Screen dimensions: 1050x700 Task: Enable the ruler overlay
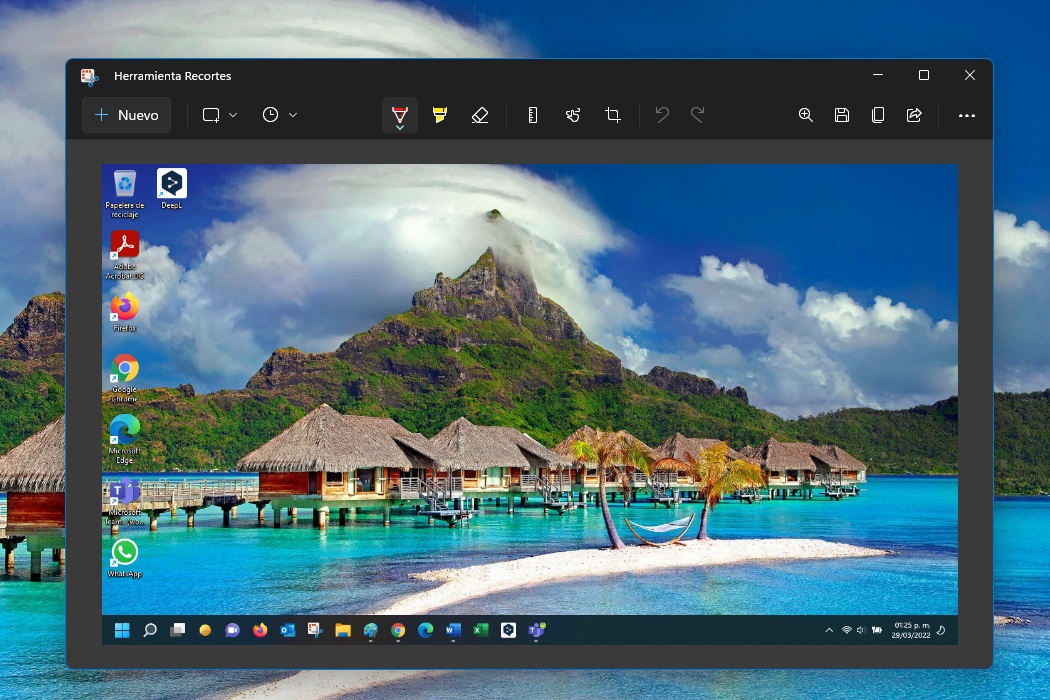pos(531,115)
